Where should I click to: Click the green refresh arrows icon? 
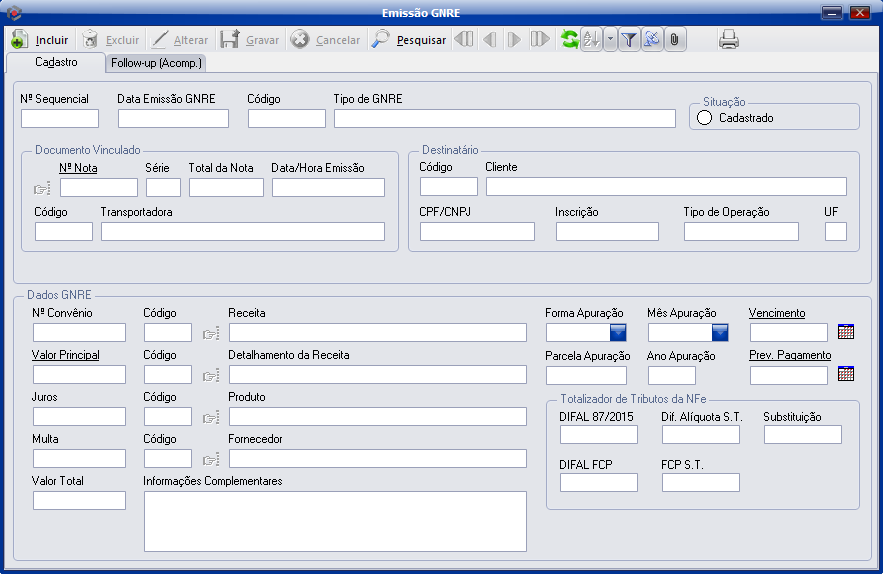(569, 40)
